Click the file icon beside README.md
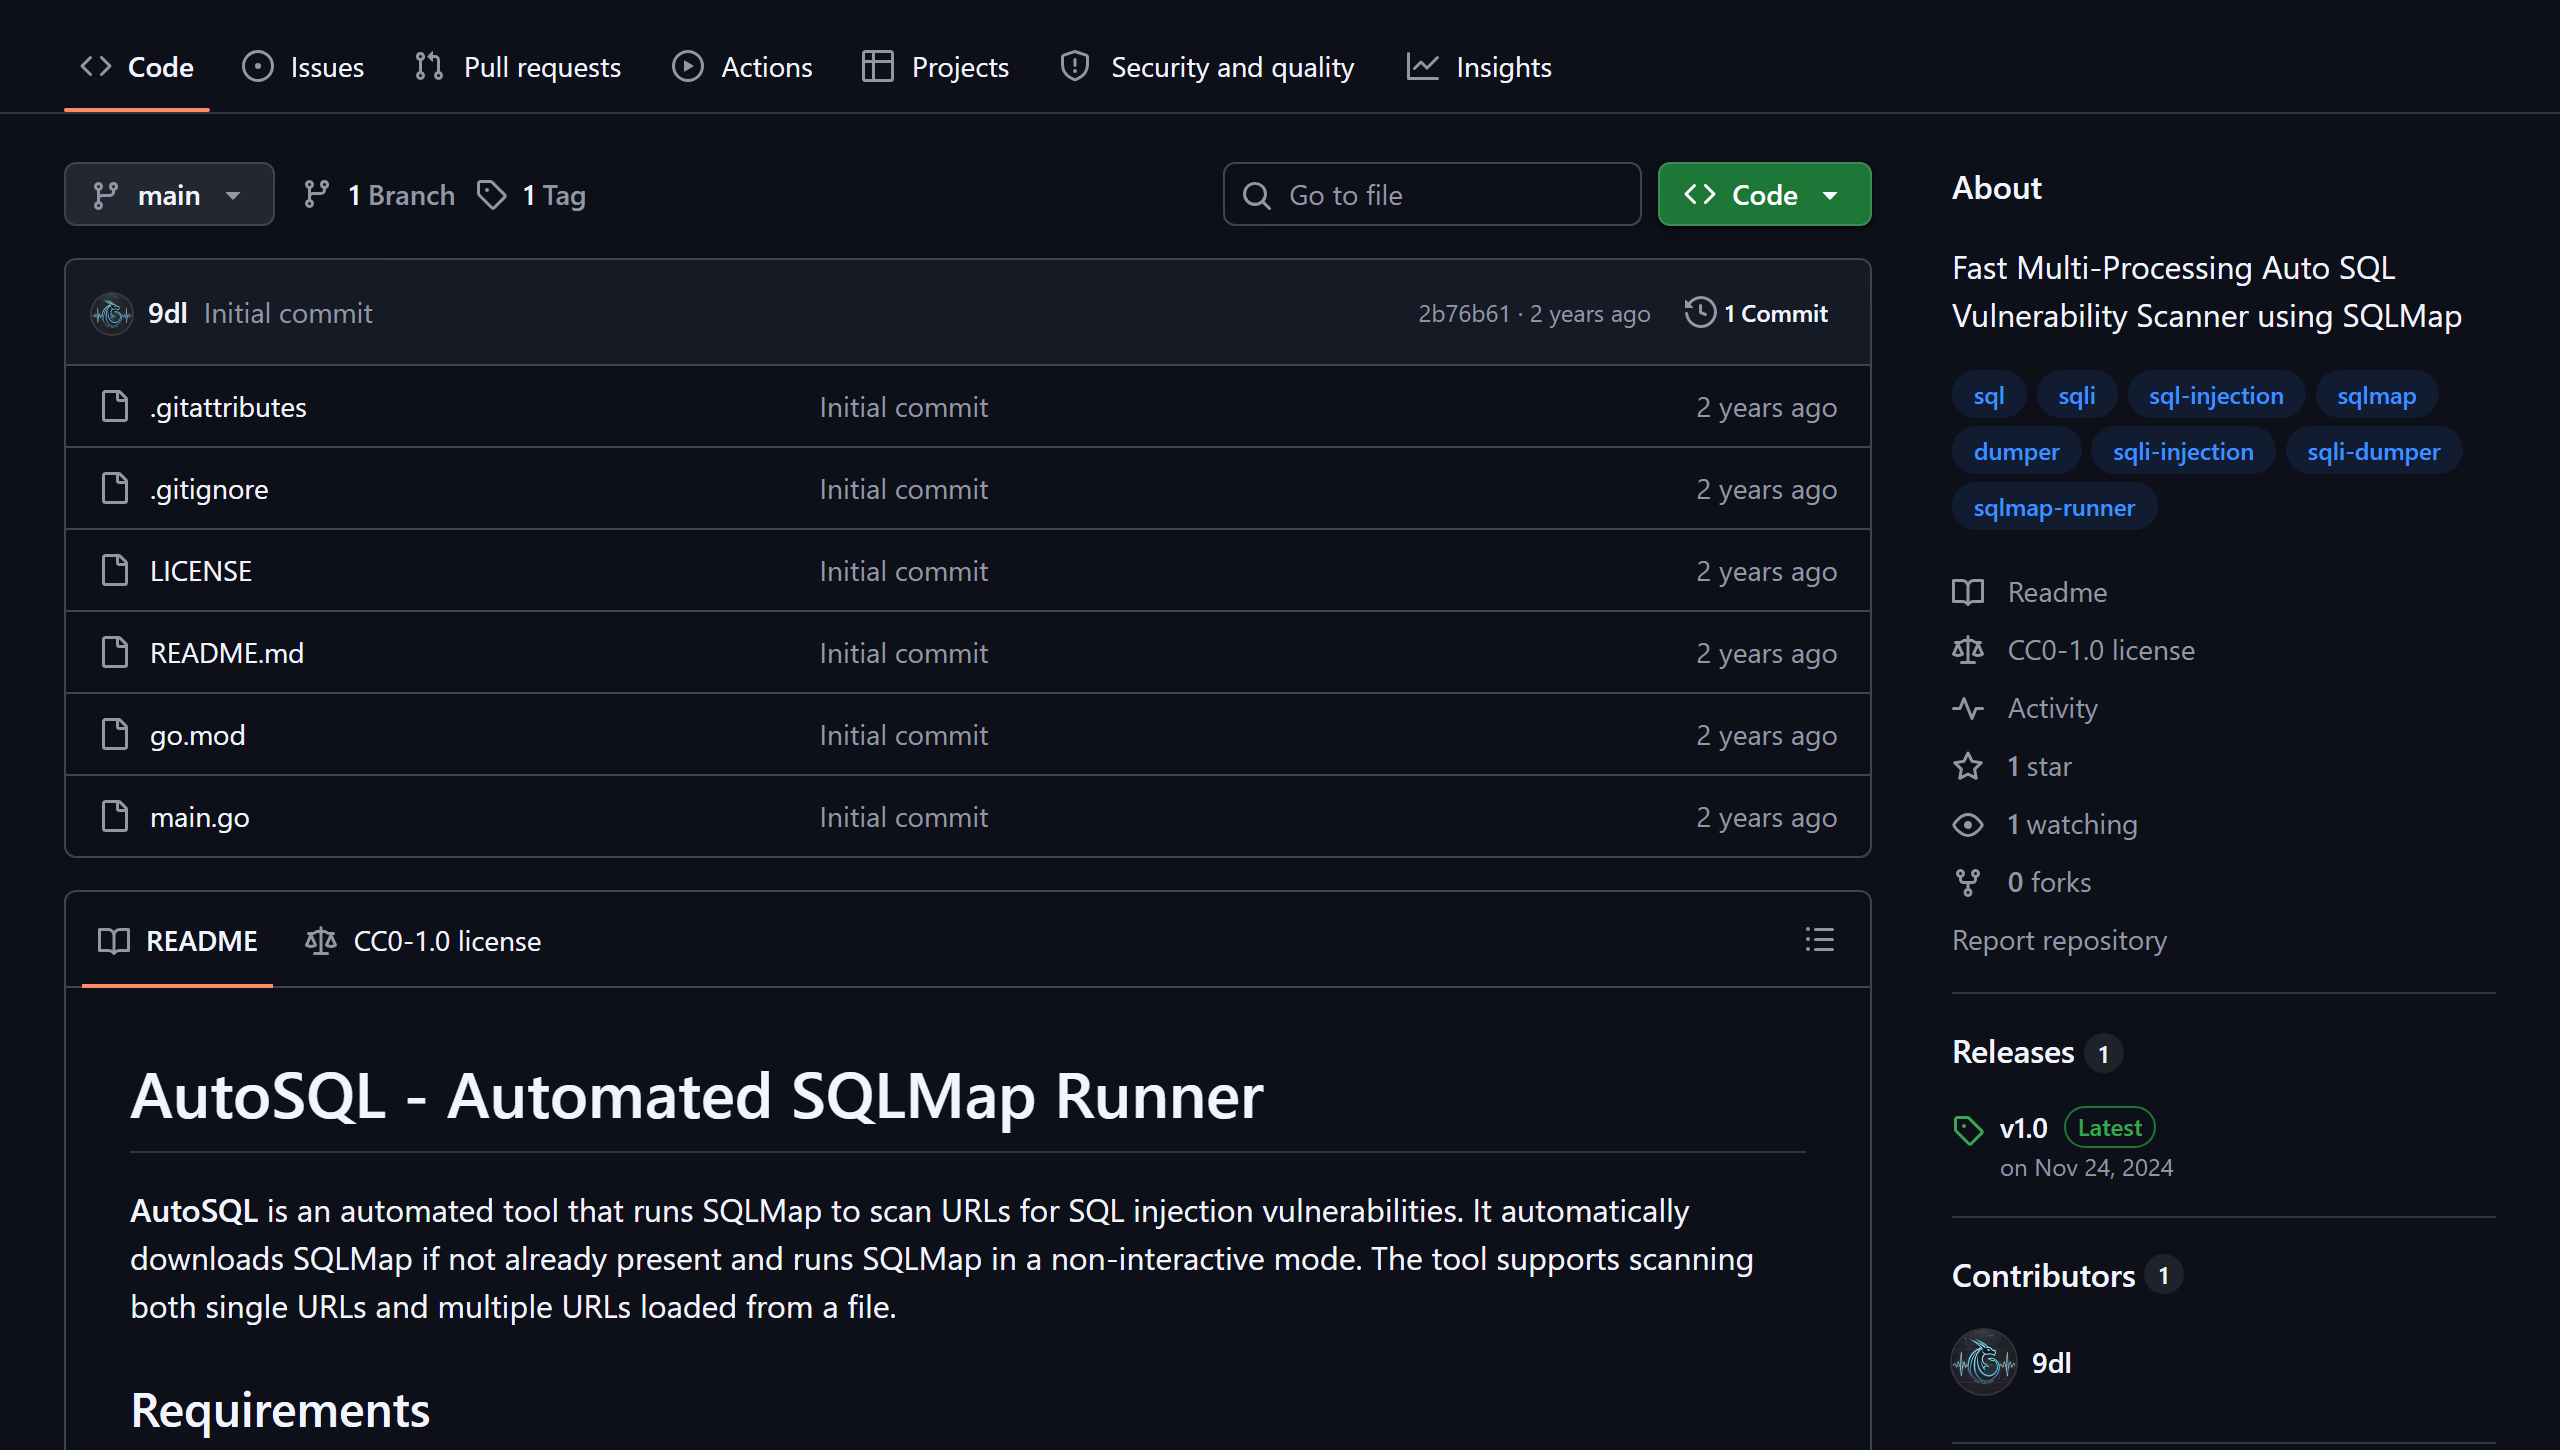This screenshot has width=2560, height=1450. [116, 653]
